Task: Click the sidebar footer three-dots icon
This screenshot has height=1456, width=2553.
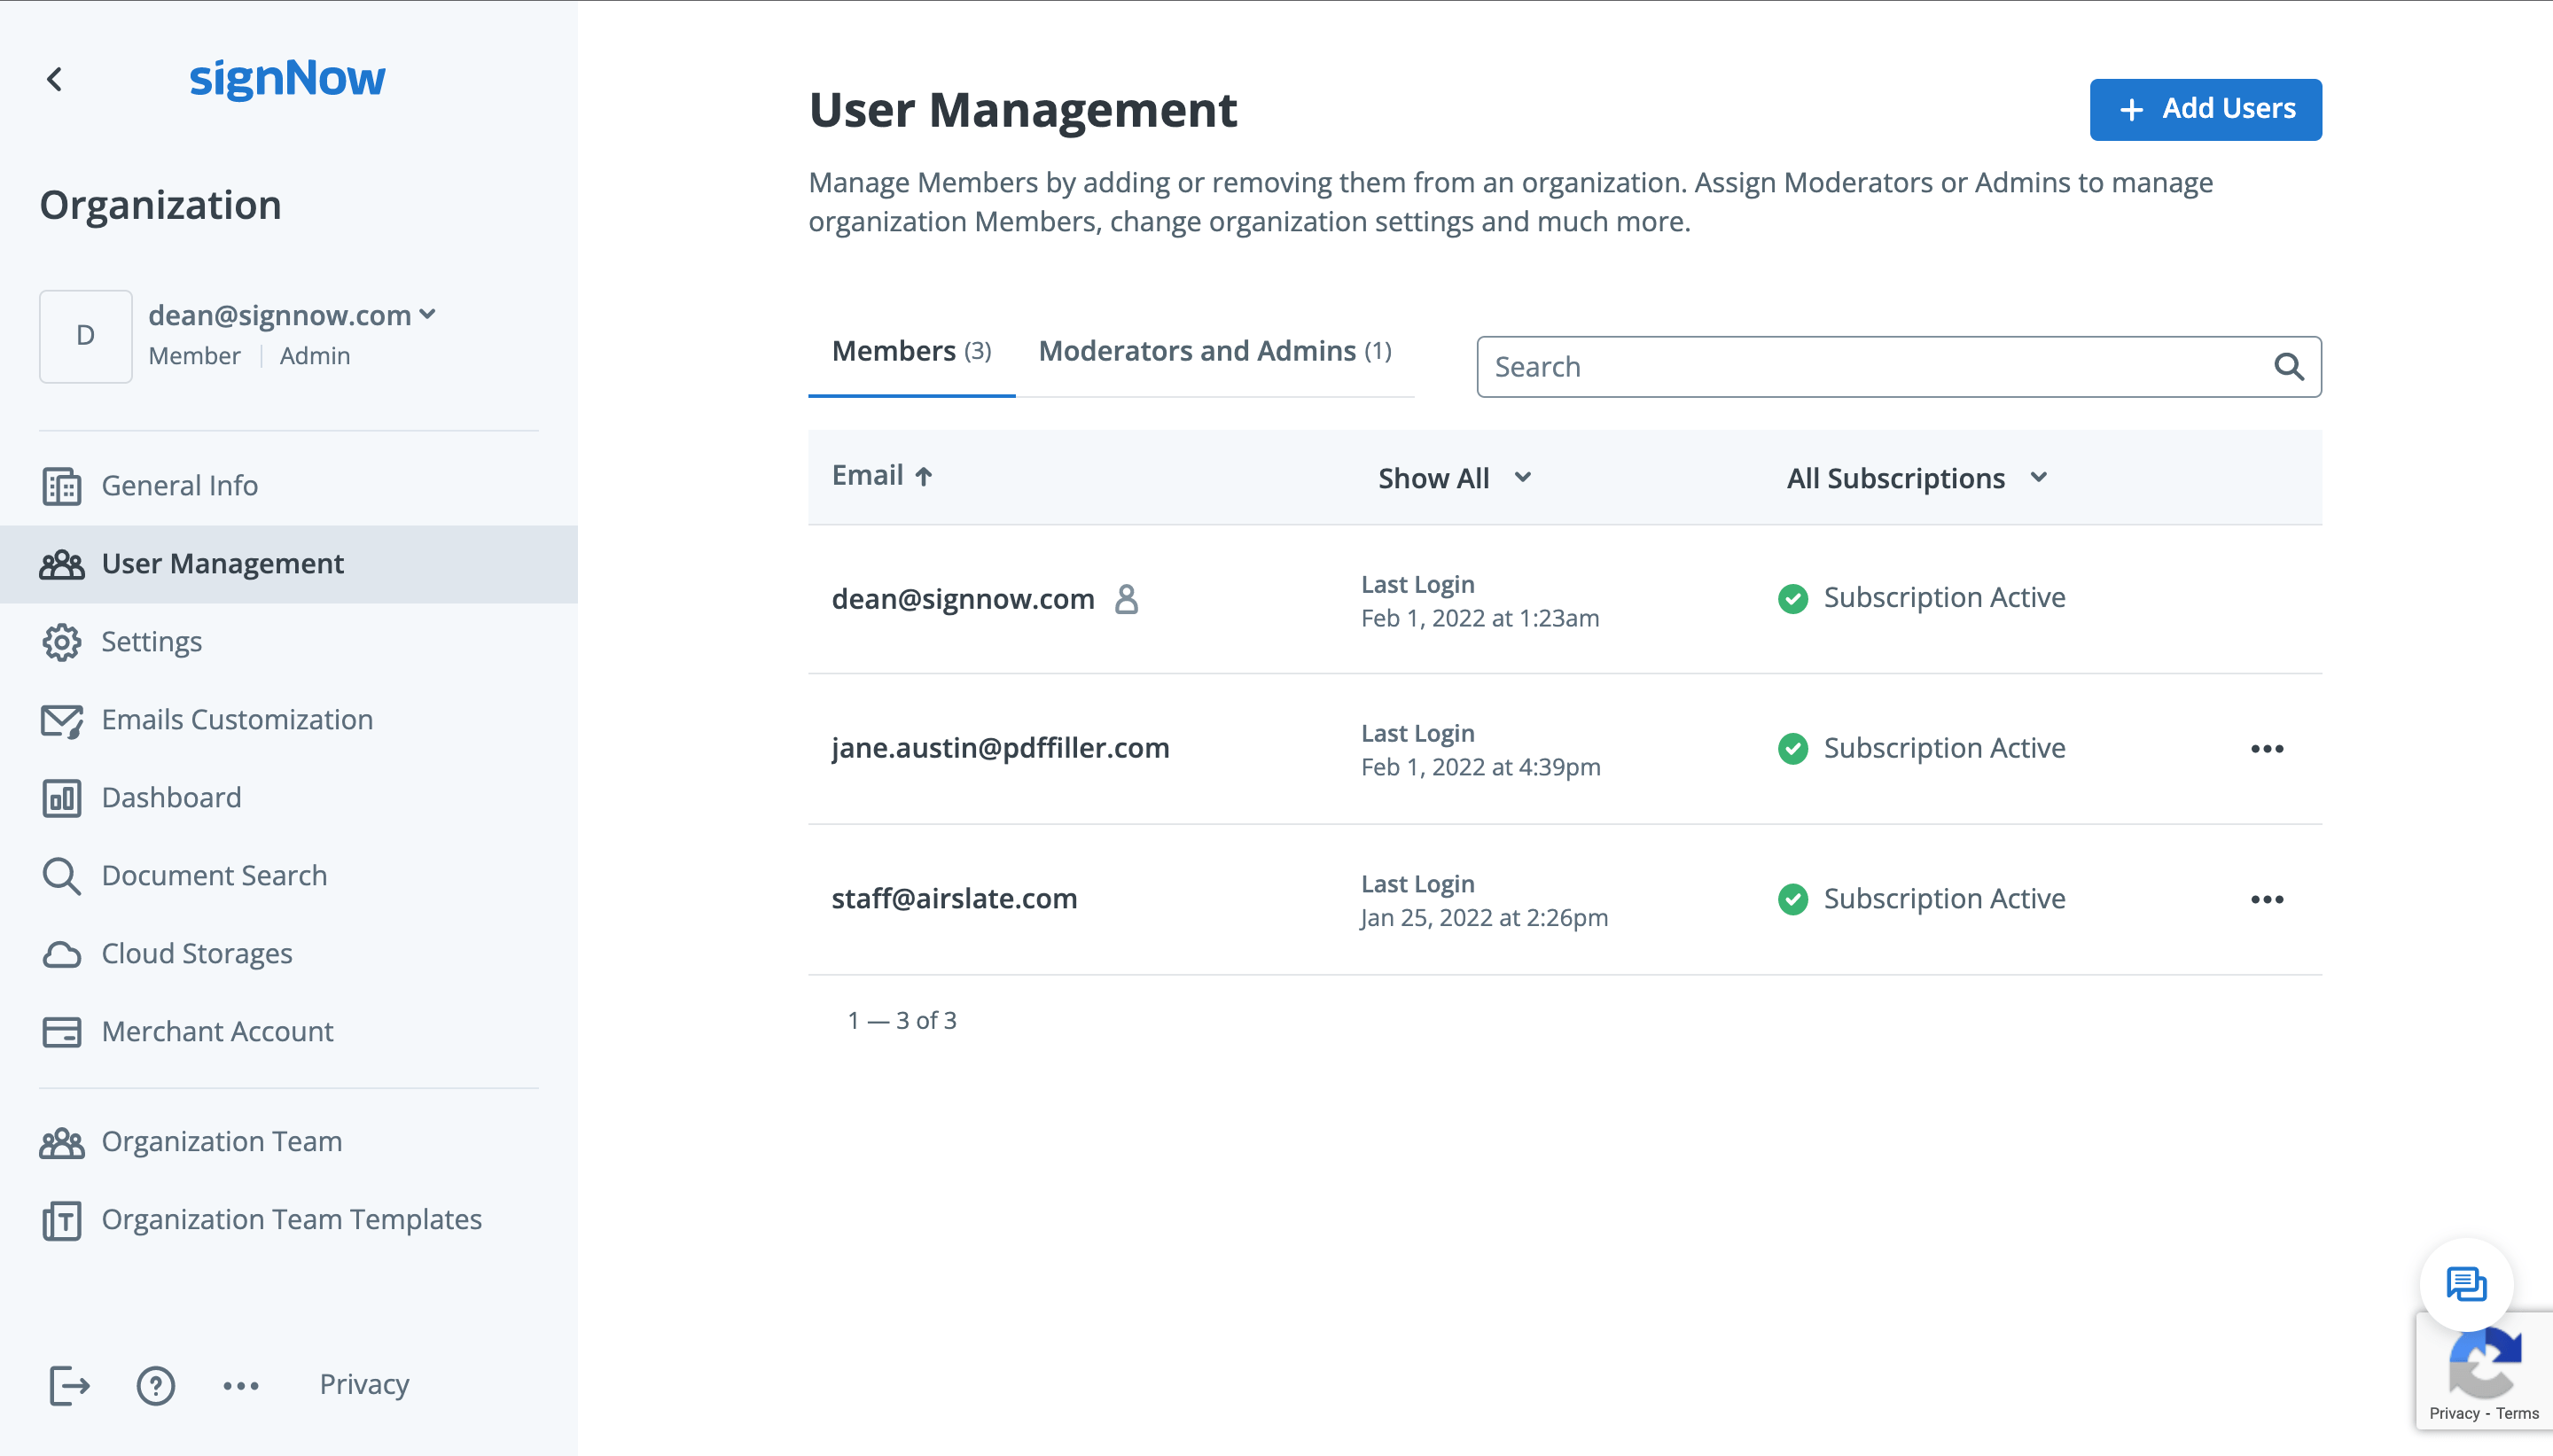Action: (241, 1385)
